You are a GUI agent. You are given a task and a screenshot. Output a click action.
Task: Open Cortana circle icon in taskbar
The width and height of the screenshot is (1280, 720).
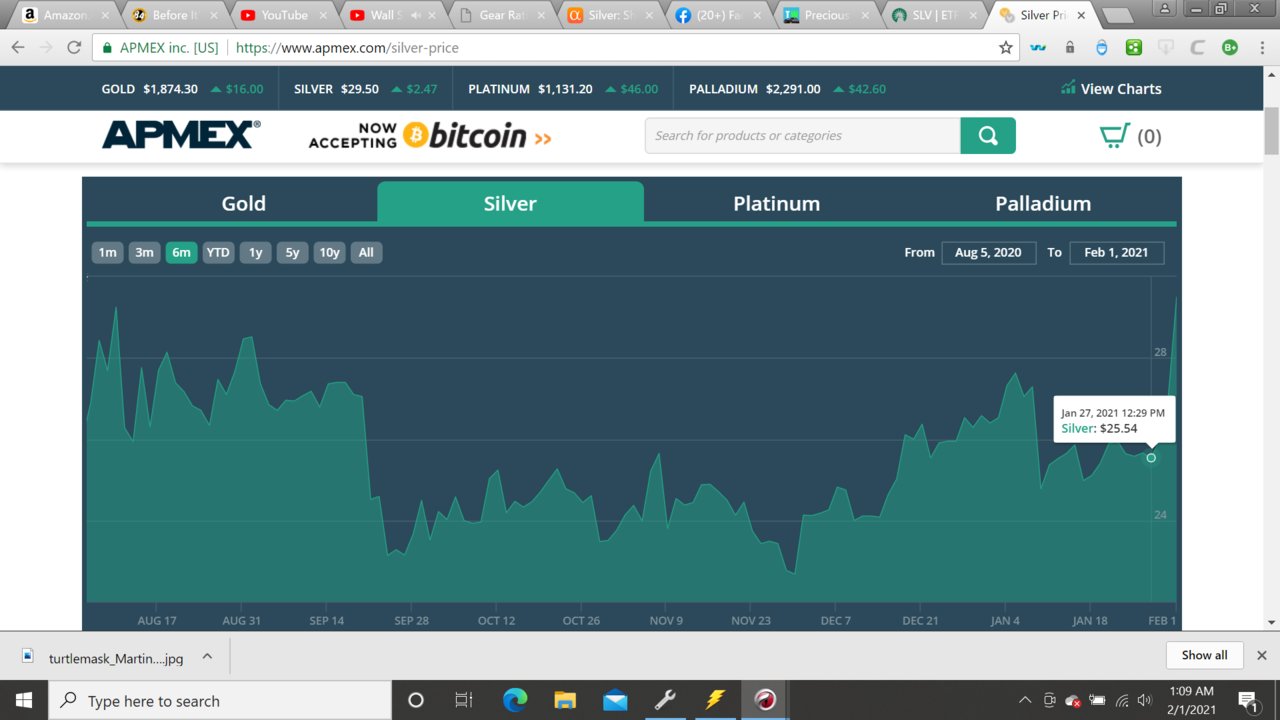(416, 700)
